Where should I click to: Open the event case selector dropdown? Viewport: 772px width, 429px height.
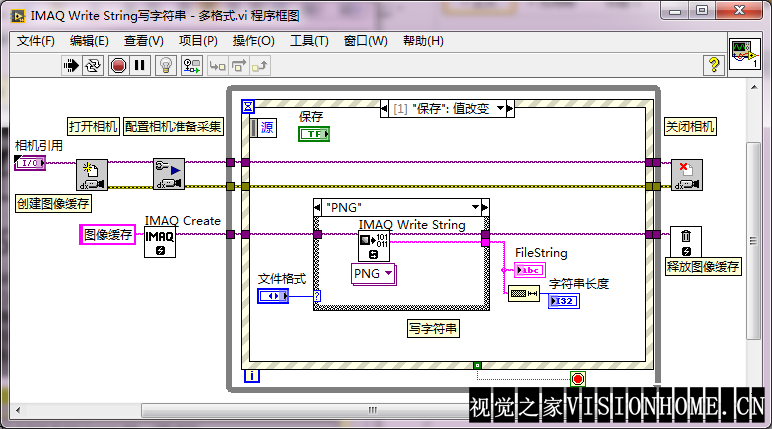pyautogui.click(x=500, y=108)
